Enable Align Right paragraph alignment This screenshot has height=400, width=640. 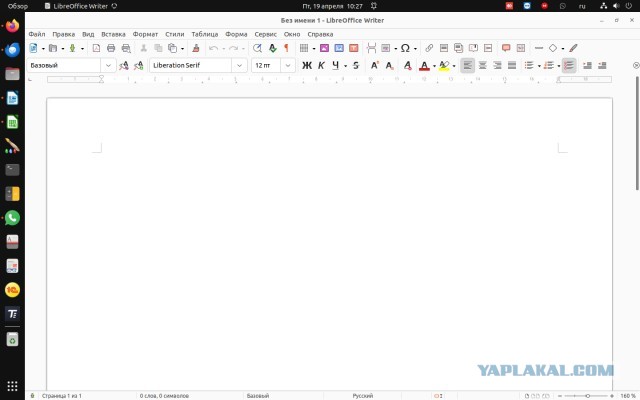(497, 65)
